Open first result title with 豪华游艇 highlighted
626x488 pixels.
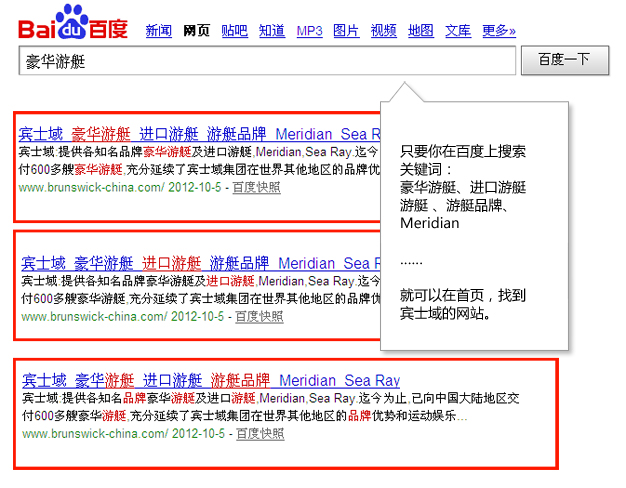(199, 134)
